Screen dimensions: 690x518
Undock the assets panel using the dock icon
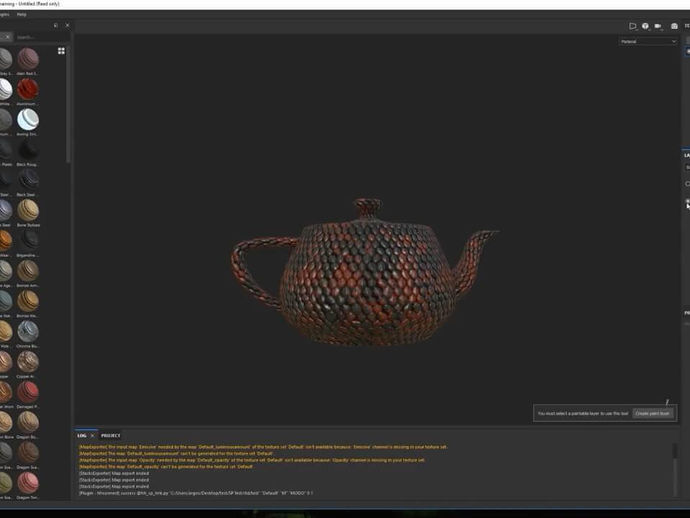pyautogui.click(x=56, y=26)
